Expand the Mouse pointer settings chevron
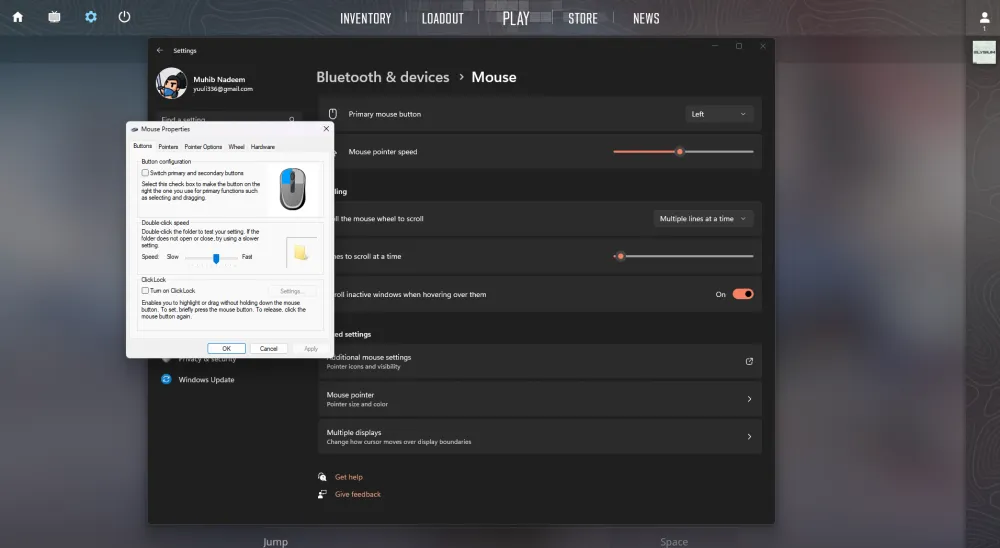The image size is (1000, 548). tap(749, 399)
